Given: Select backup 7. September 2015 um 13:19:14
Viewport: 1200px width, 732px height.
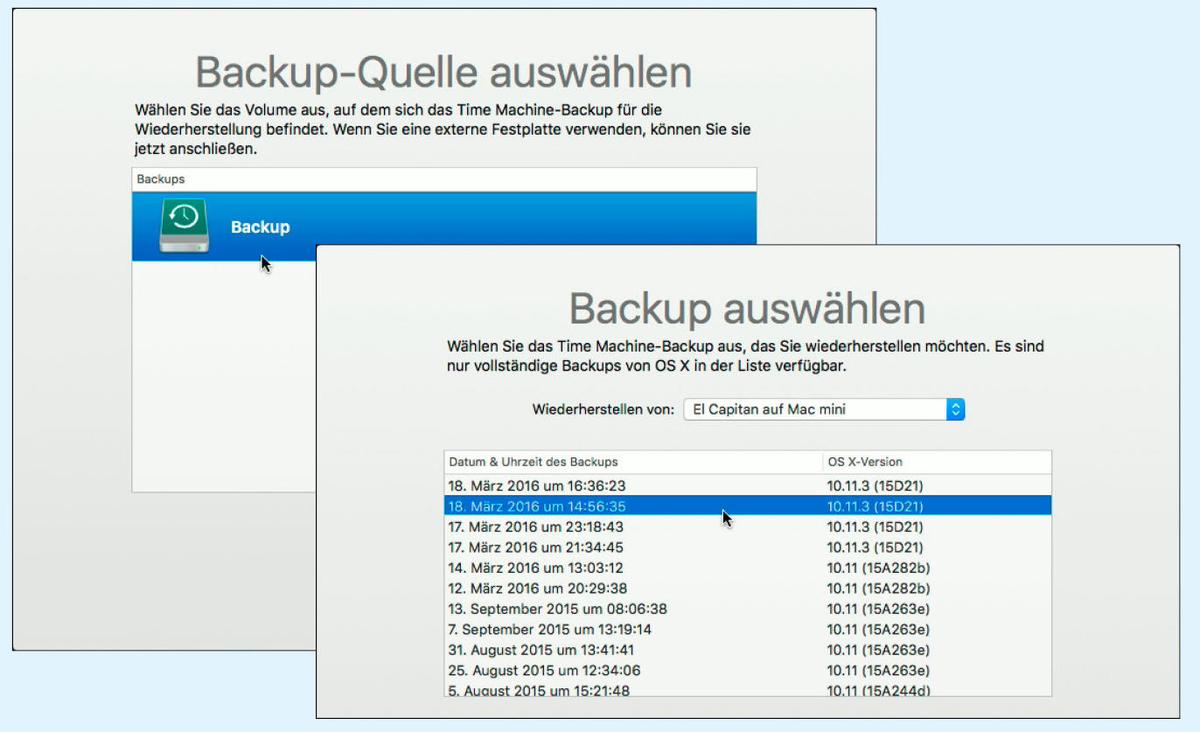Looking at the screenshot, I should [x=748, y=629].
